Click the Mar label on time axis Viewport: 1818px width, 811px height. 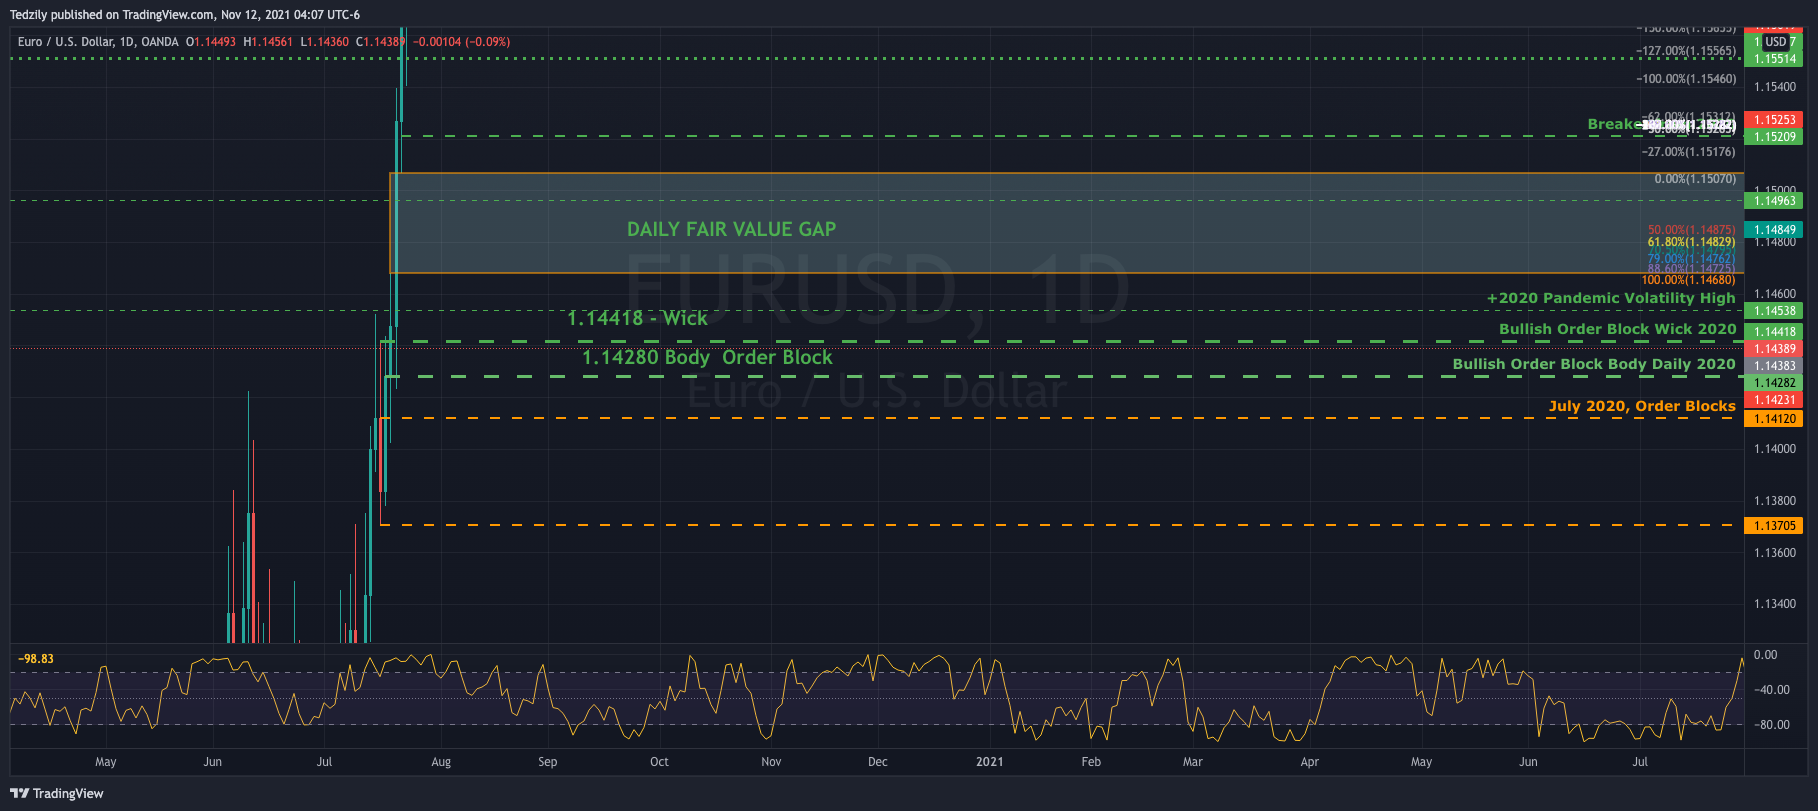tap(1193, 762)
